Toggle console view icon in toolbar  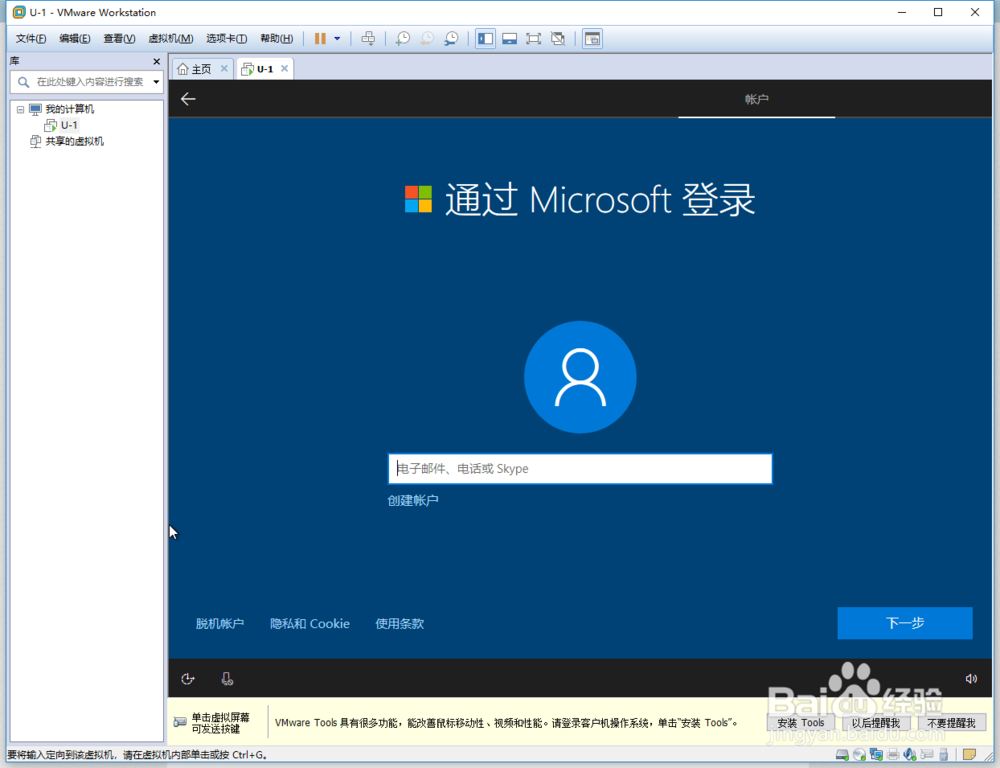point(592,39)
